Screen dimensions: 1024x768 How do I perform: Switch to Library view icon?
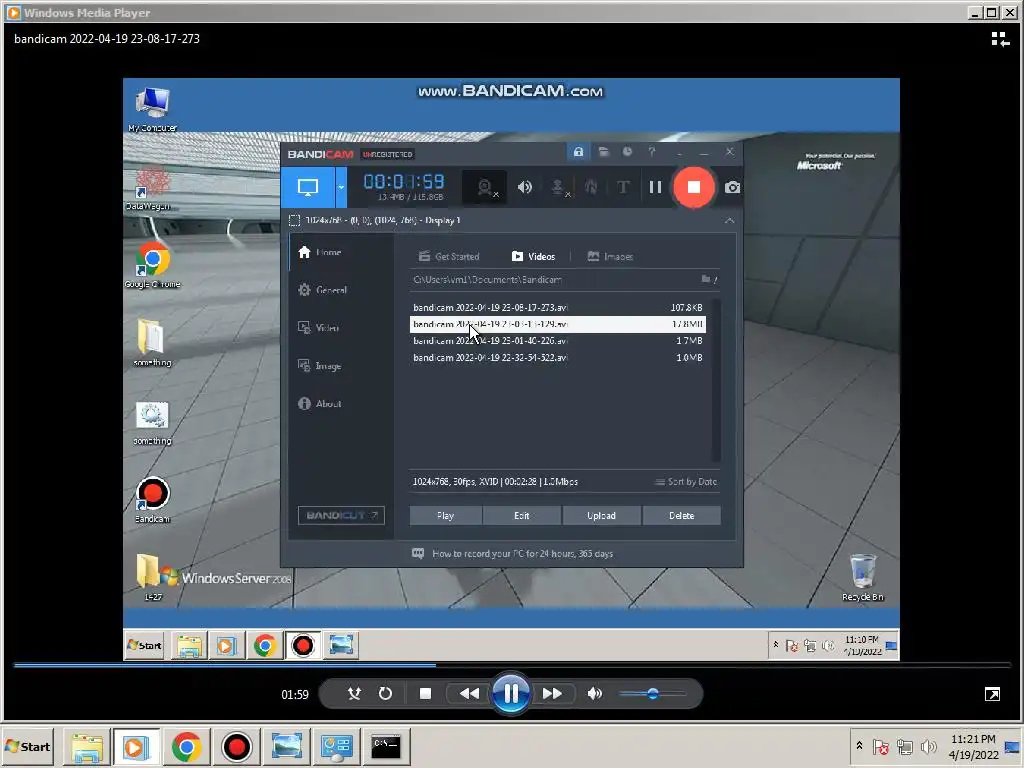[x=1000, y=39]
